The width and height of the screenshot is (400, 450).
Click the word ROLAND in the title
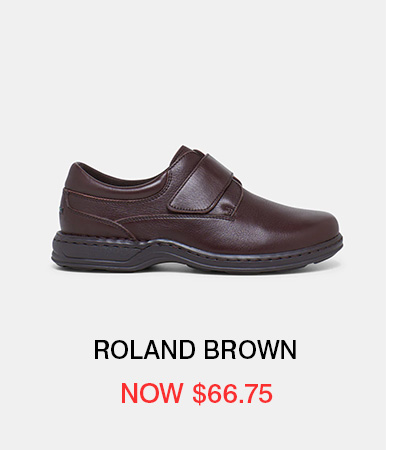click(x=144, y=350)
